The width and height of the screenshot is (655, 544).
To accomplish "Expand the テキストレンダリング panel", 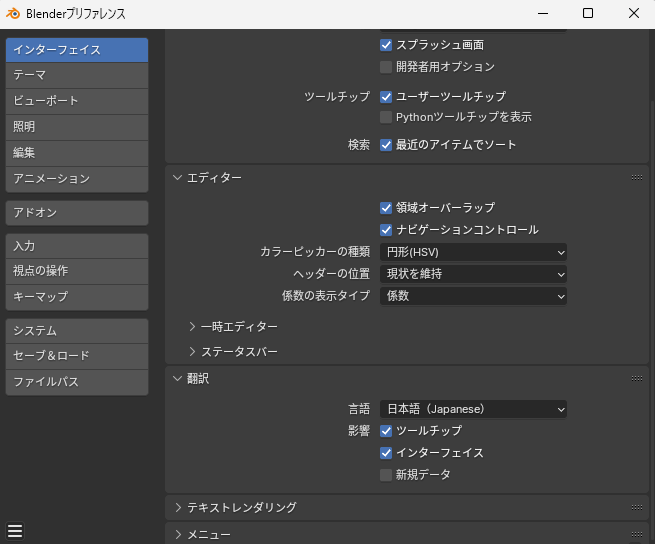I will [x=178, y=508].
